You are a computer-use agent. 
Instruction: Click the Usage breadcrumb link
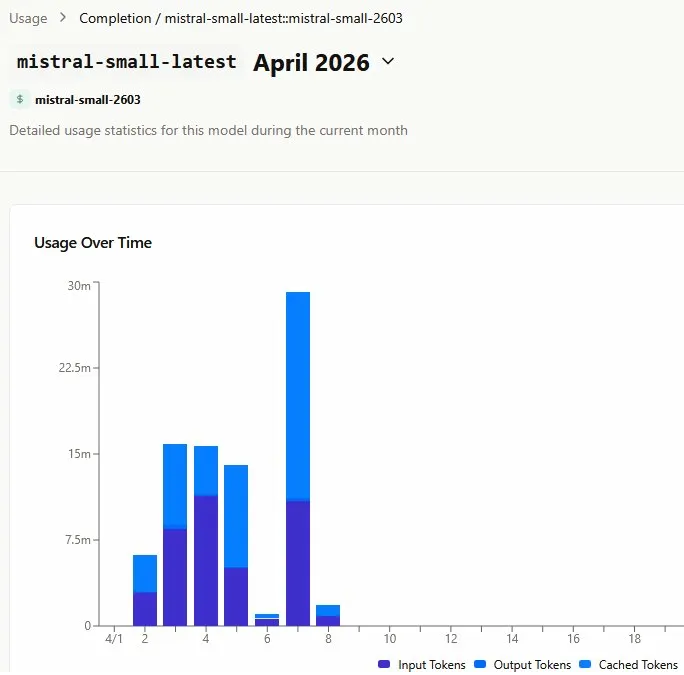pos(28,18)
